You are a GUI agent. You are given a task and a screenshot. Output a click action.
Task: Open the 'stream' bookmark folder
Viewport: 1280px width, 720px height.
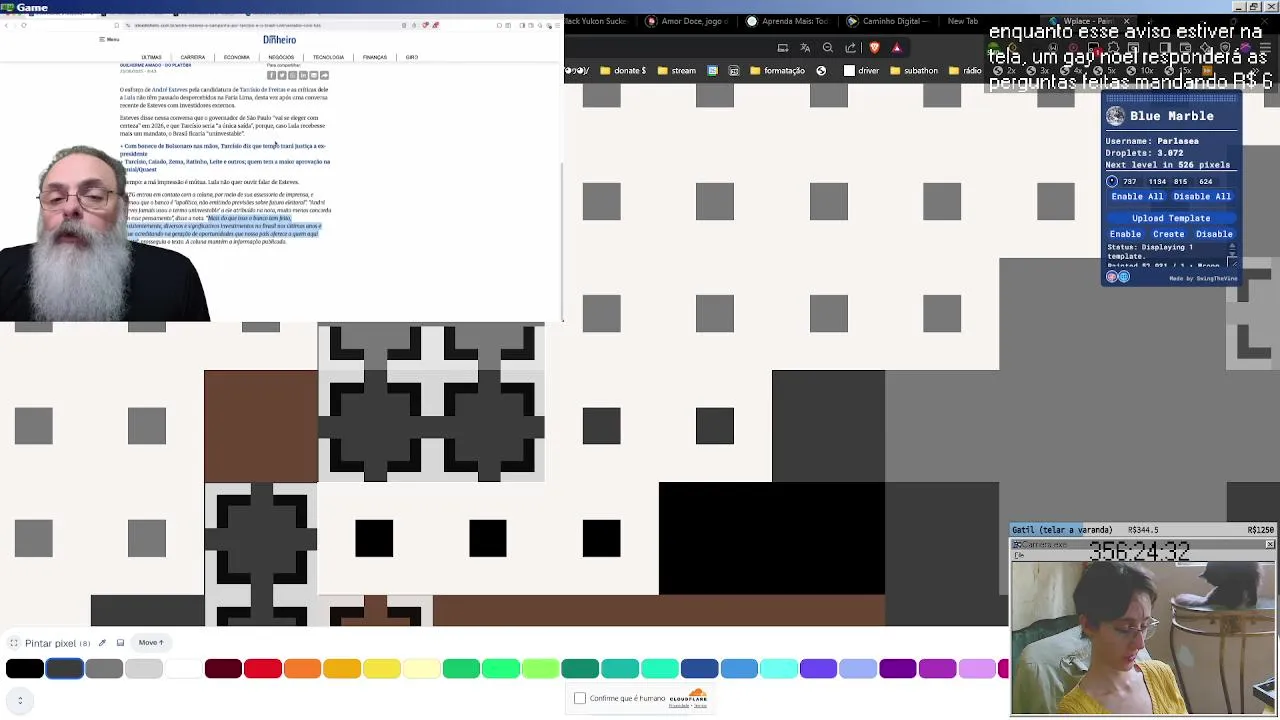point(675,71)
